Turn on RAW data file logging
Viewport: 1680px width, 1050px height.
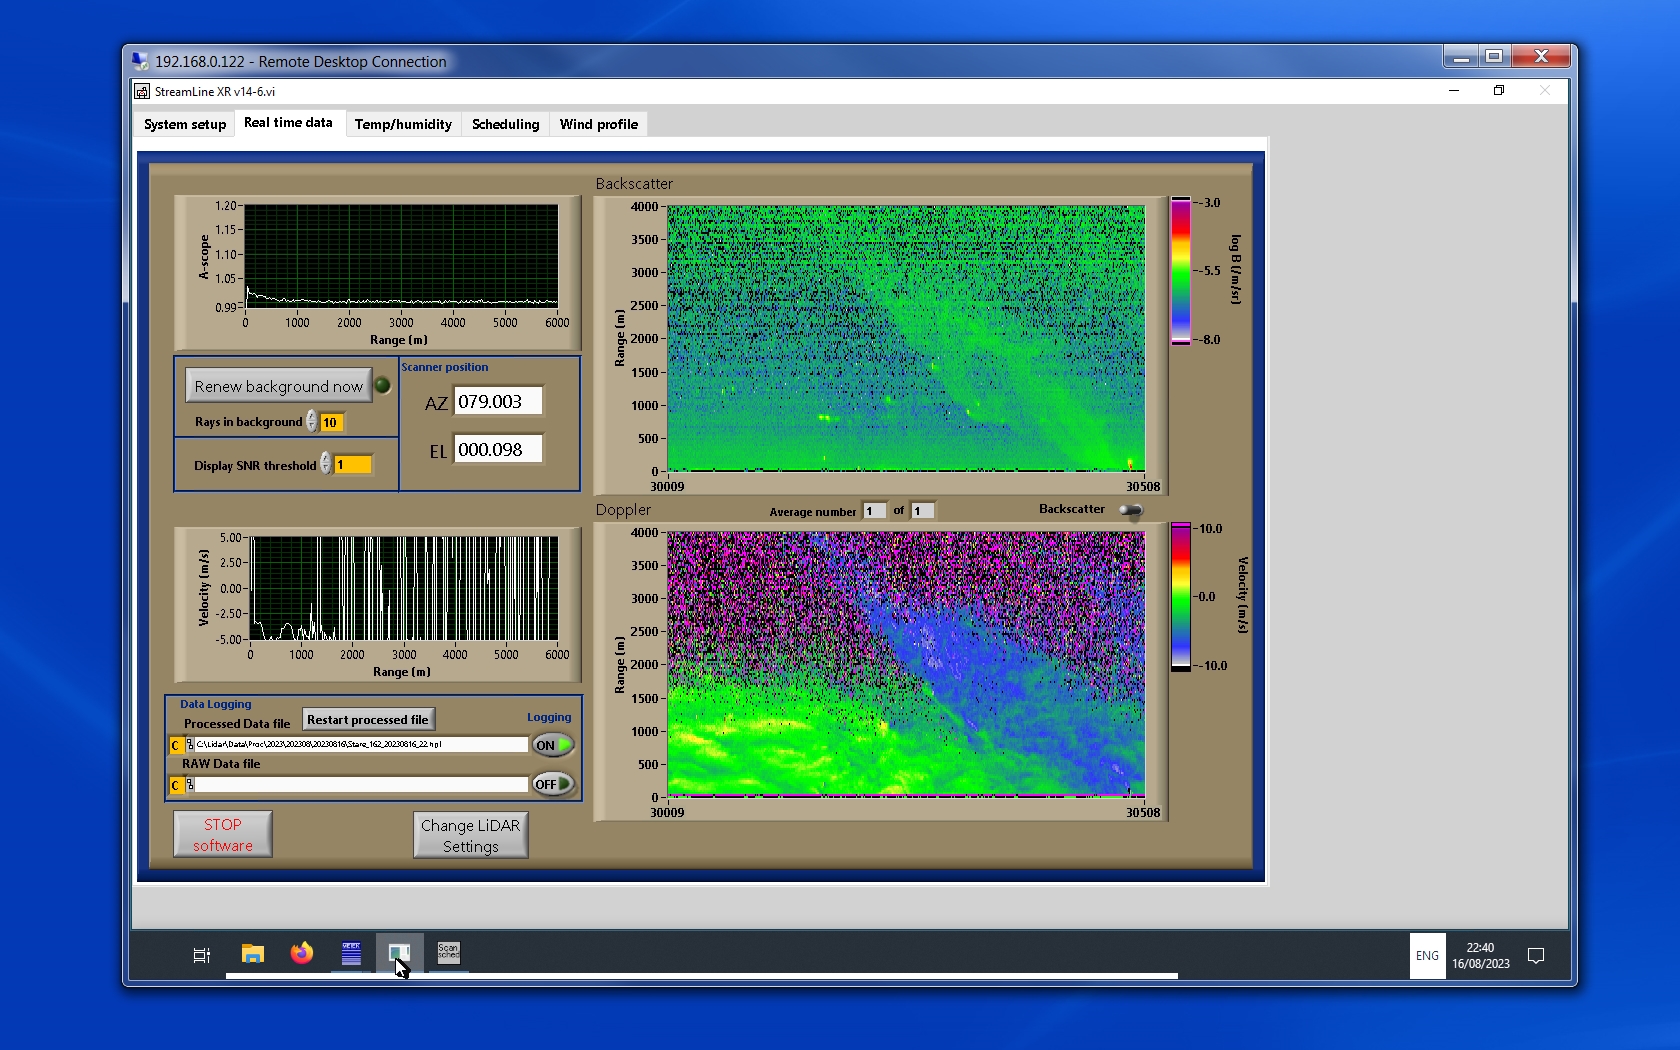(553, 784)
